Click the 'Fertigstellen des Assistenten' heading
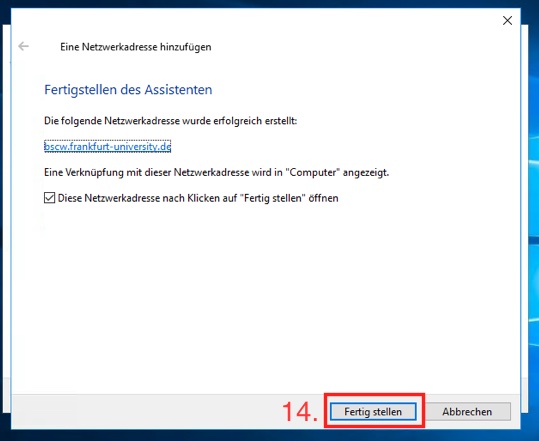This screenshot has width=539, height=441. (x=128, y=90)
